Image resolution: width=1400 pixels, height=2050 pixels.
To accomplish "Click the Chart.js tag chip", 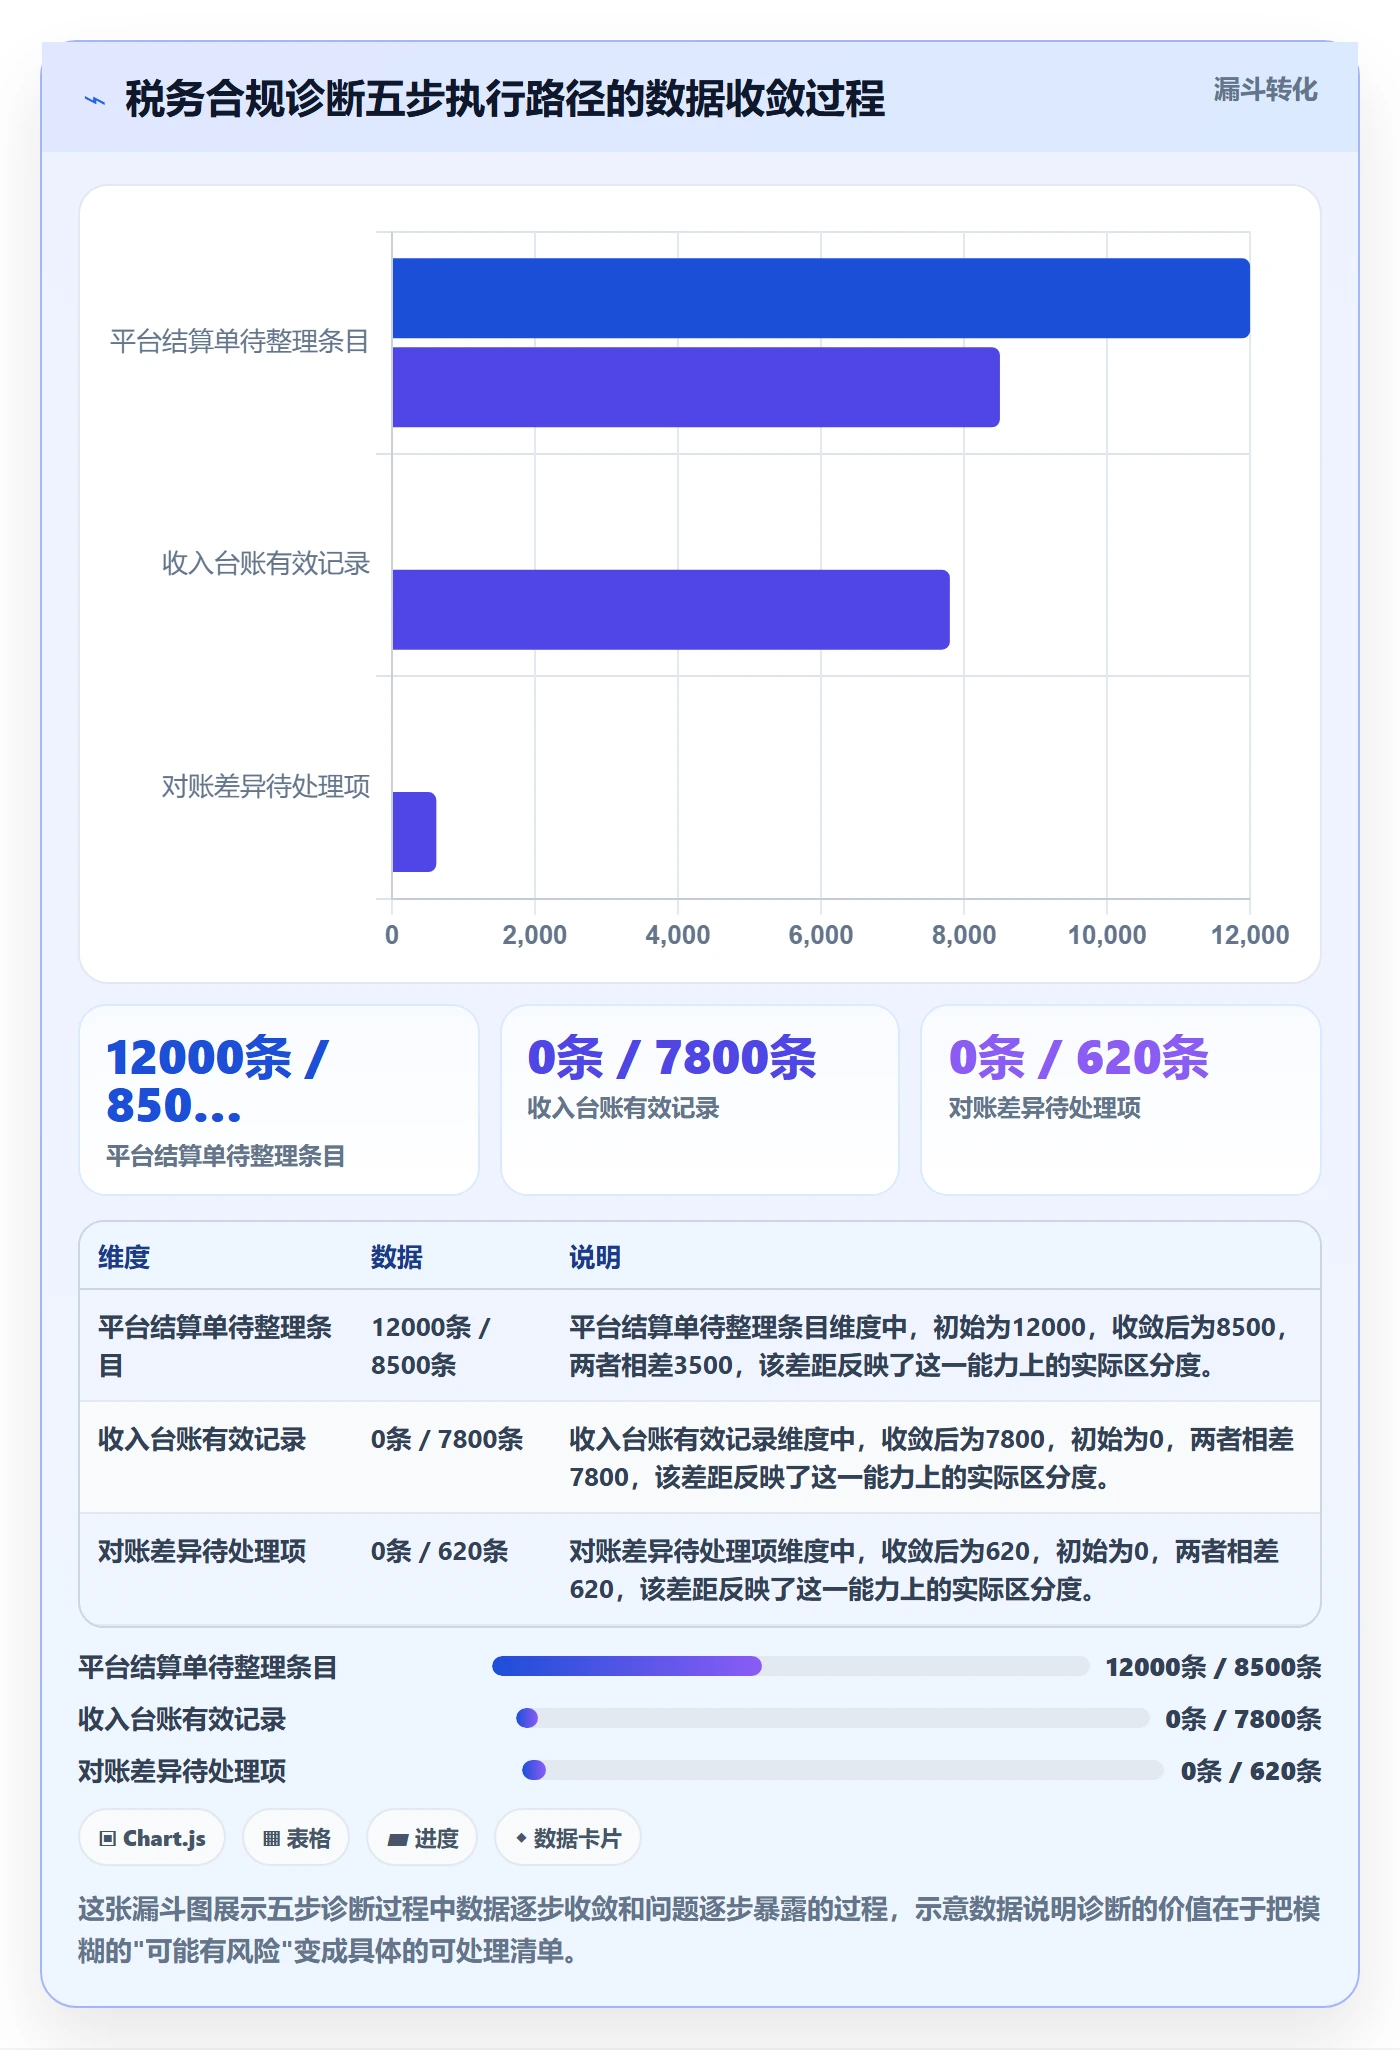I will 152,1838.
